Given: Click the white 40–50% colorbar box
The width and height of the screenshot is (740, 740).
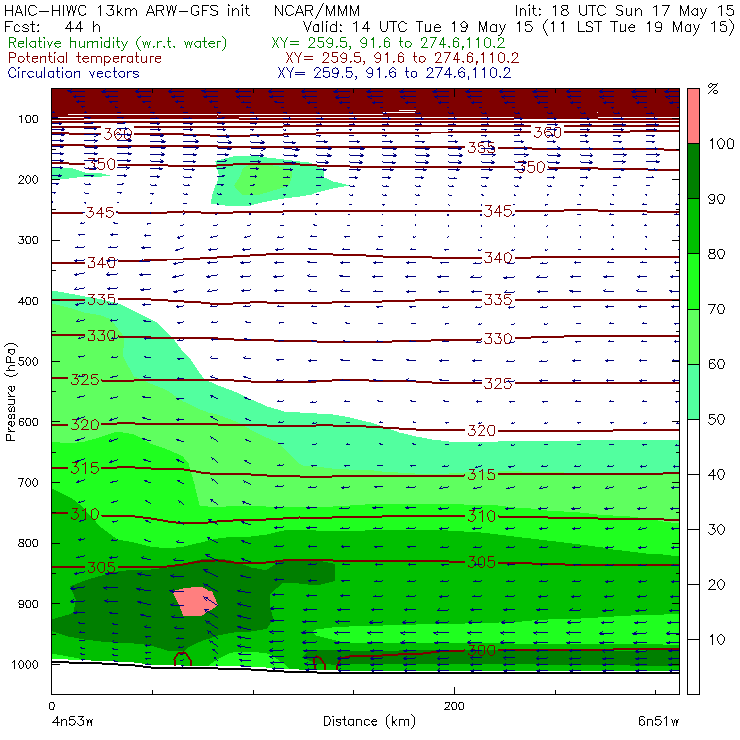Looking at the screenshot, I should (693, 447).
